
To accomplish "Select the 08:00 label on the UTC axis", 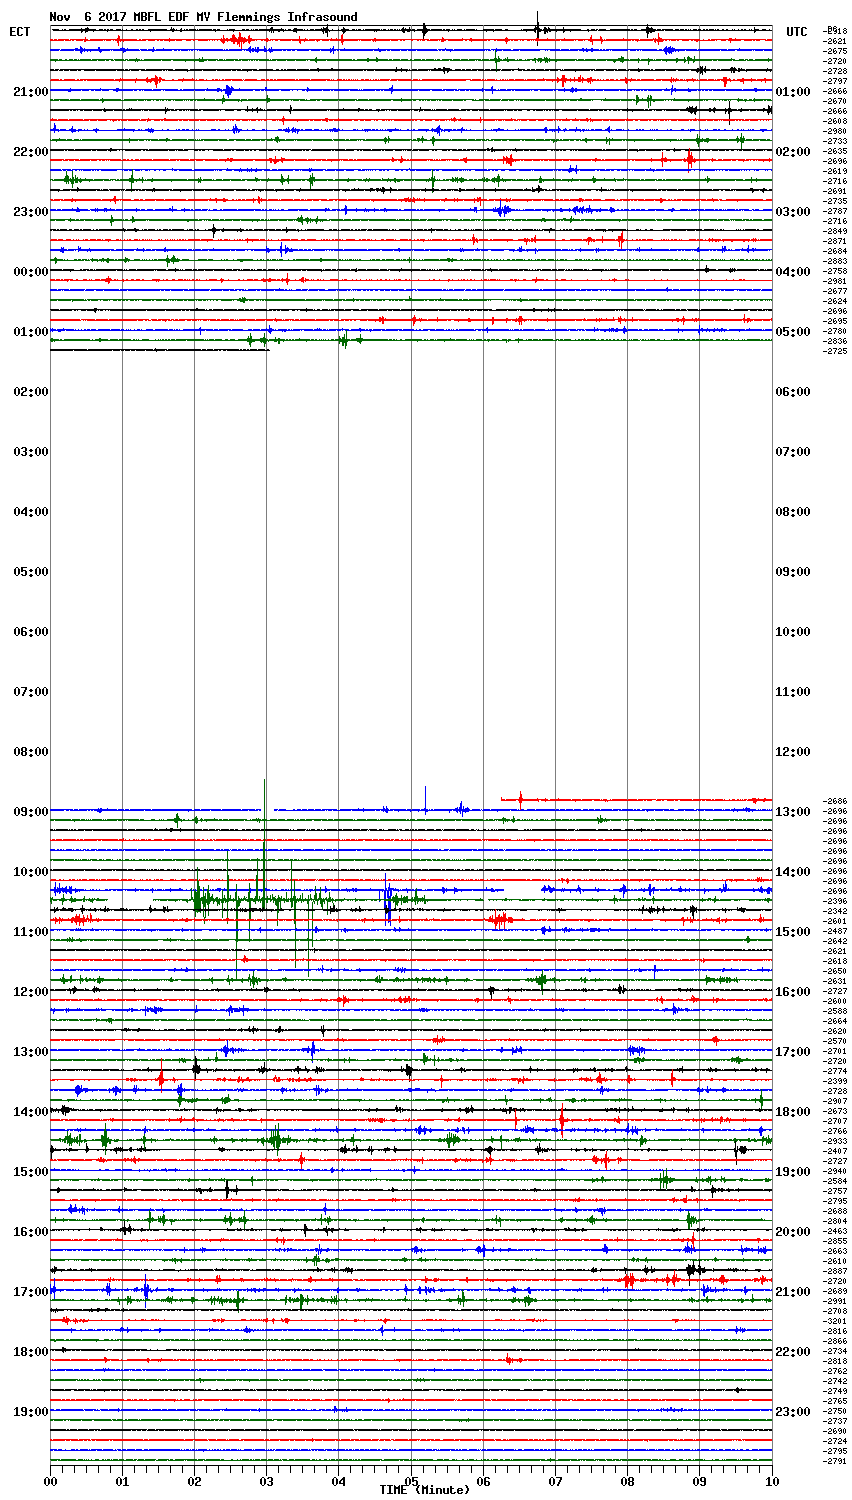I will coord(793,512).
